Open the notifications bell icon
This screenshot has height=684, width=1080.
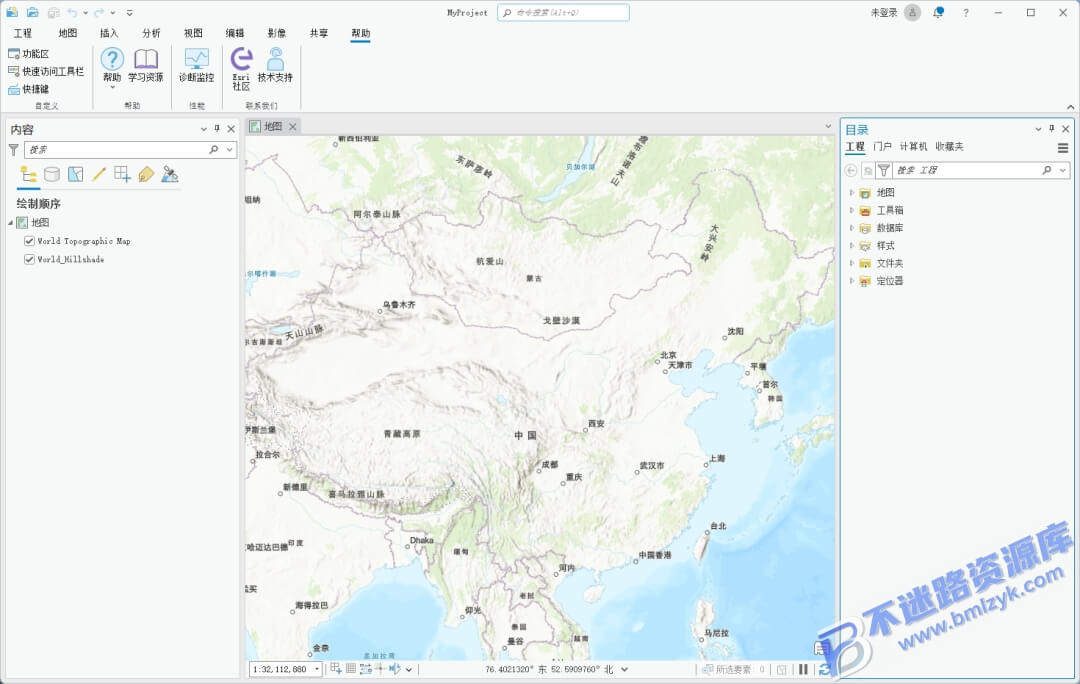coord(938,12)
